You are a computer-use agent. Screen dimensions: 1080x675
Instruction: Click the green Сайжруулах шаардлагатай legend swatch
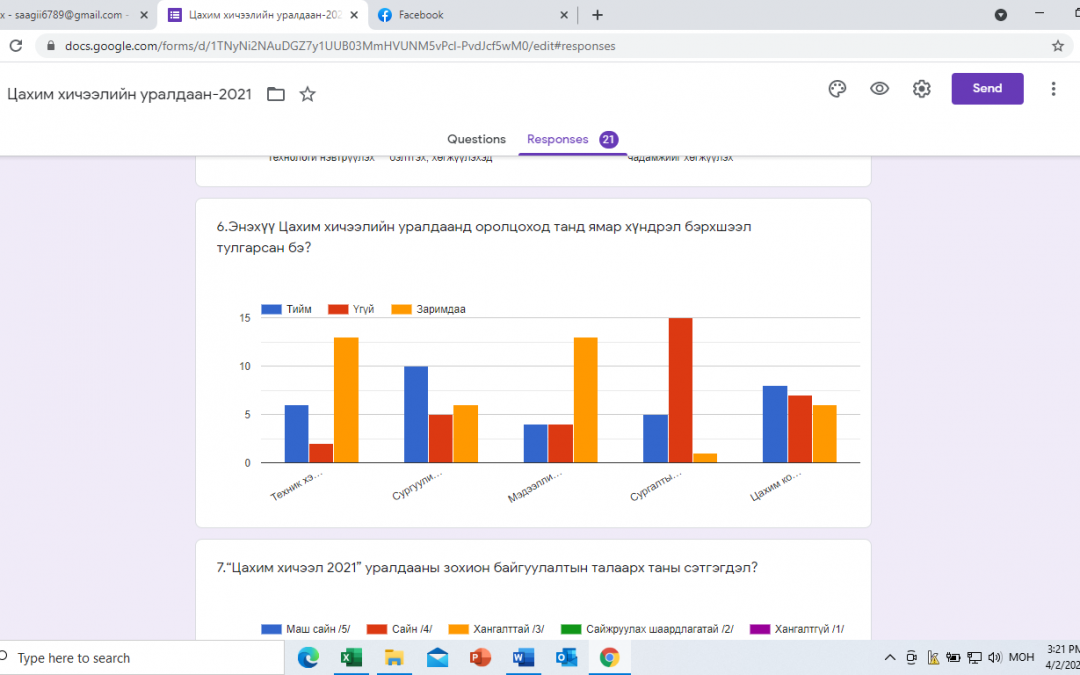click(571, 629)
